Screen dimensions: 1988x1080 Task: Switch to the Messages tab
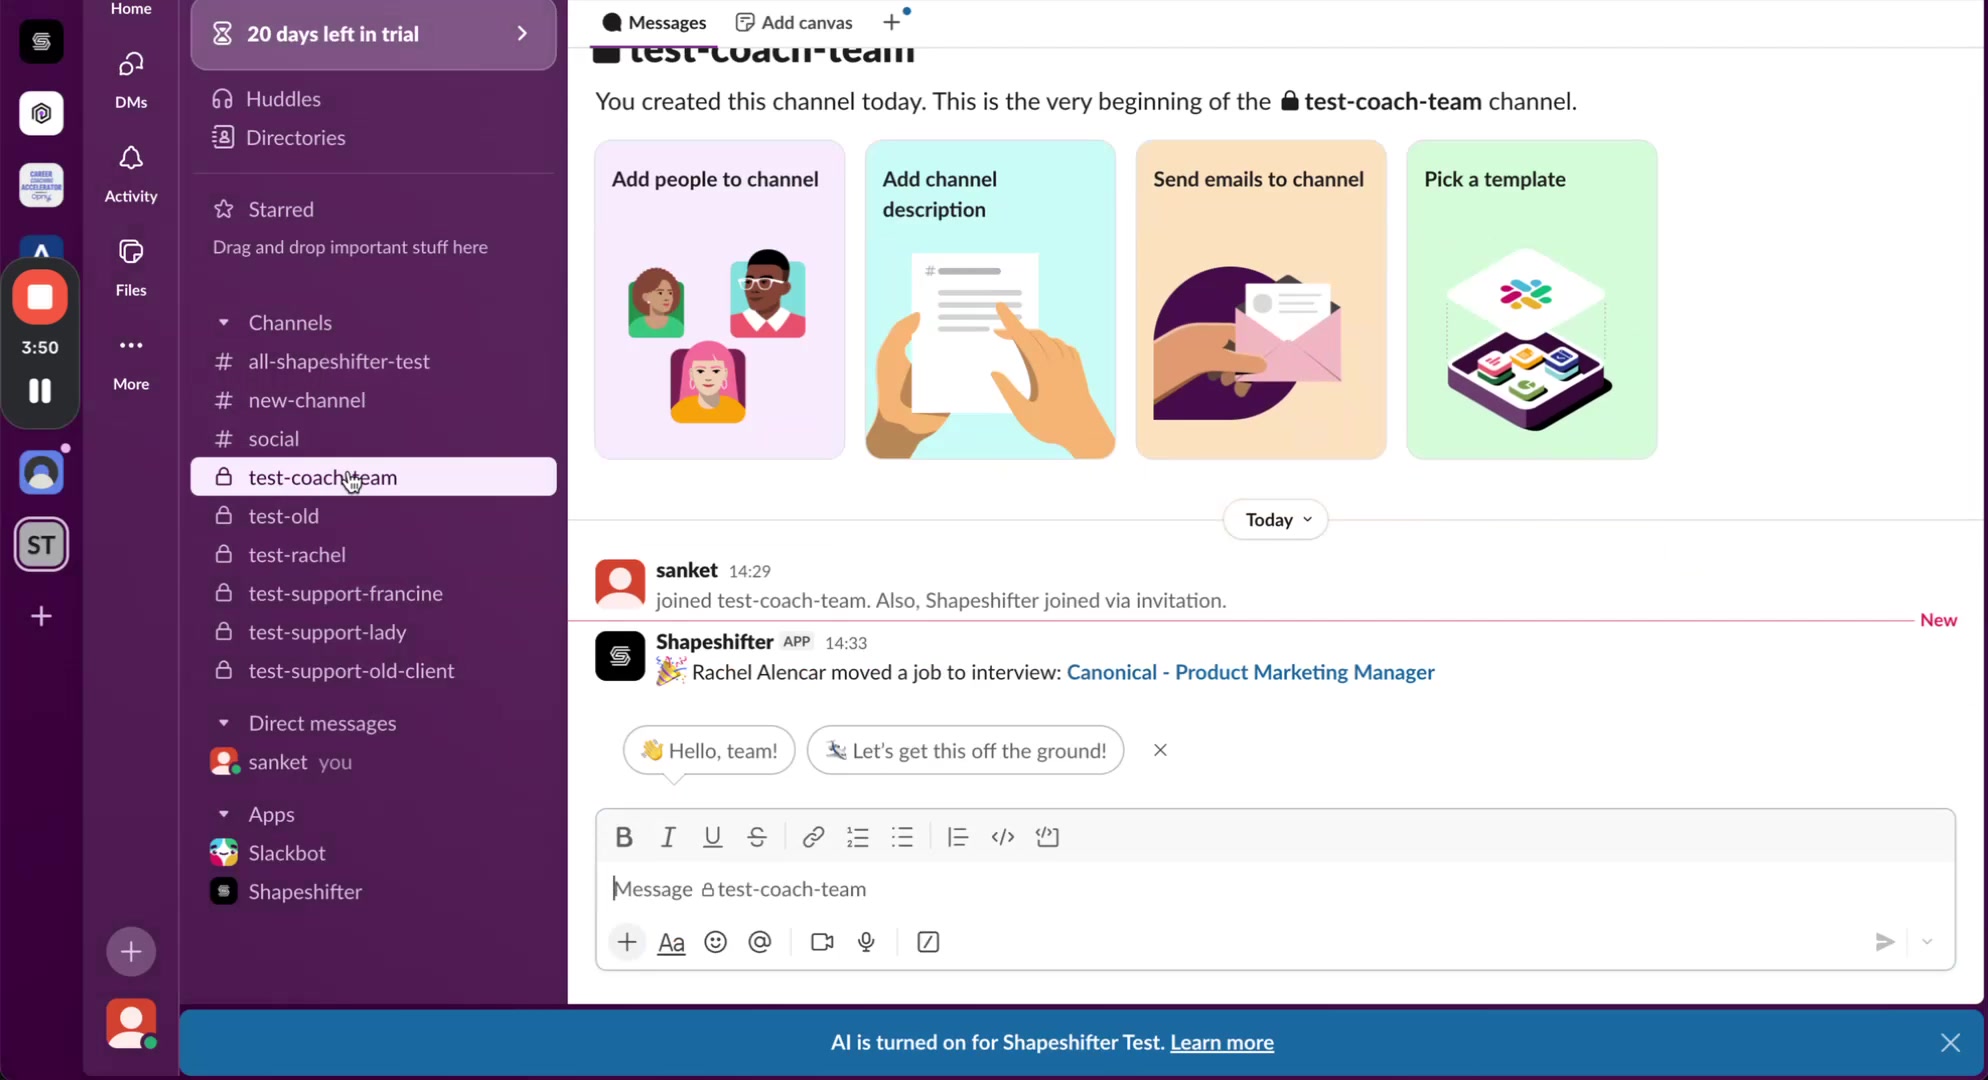pyautogui.click(x=653, y=21)
